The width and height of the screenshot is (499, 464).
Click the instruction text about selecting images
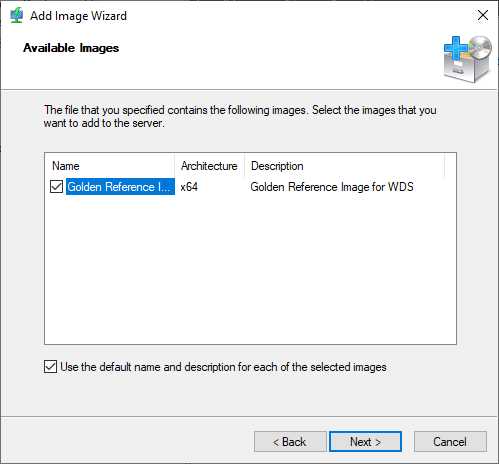240,116
